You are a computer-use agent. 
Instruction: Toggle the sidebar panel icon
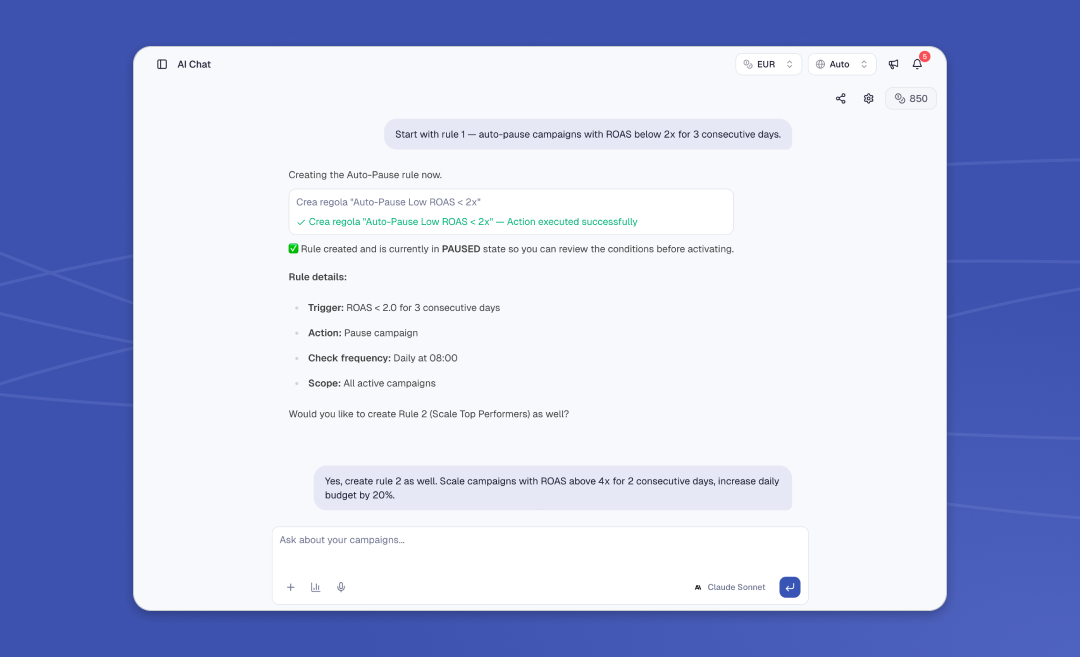point(162,64)
